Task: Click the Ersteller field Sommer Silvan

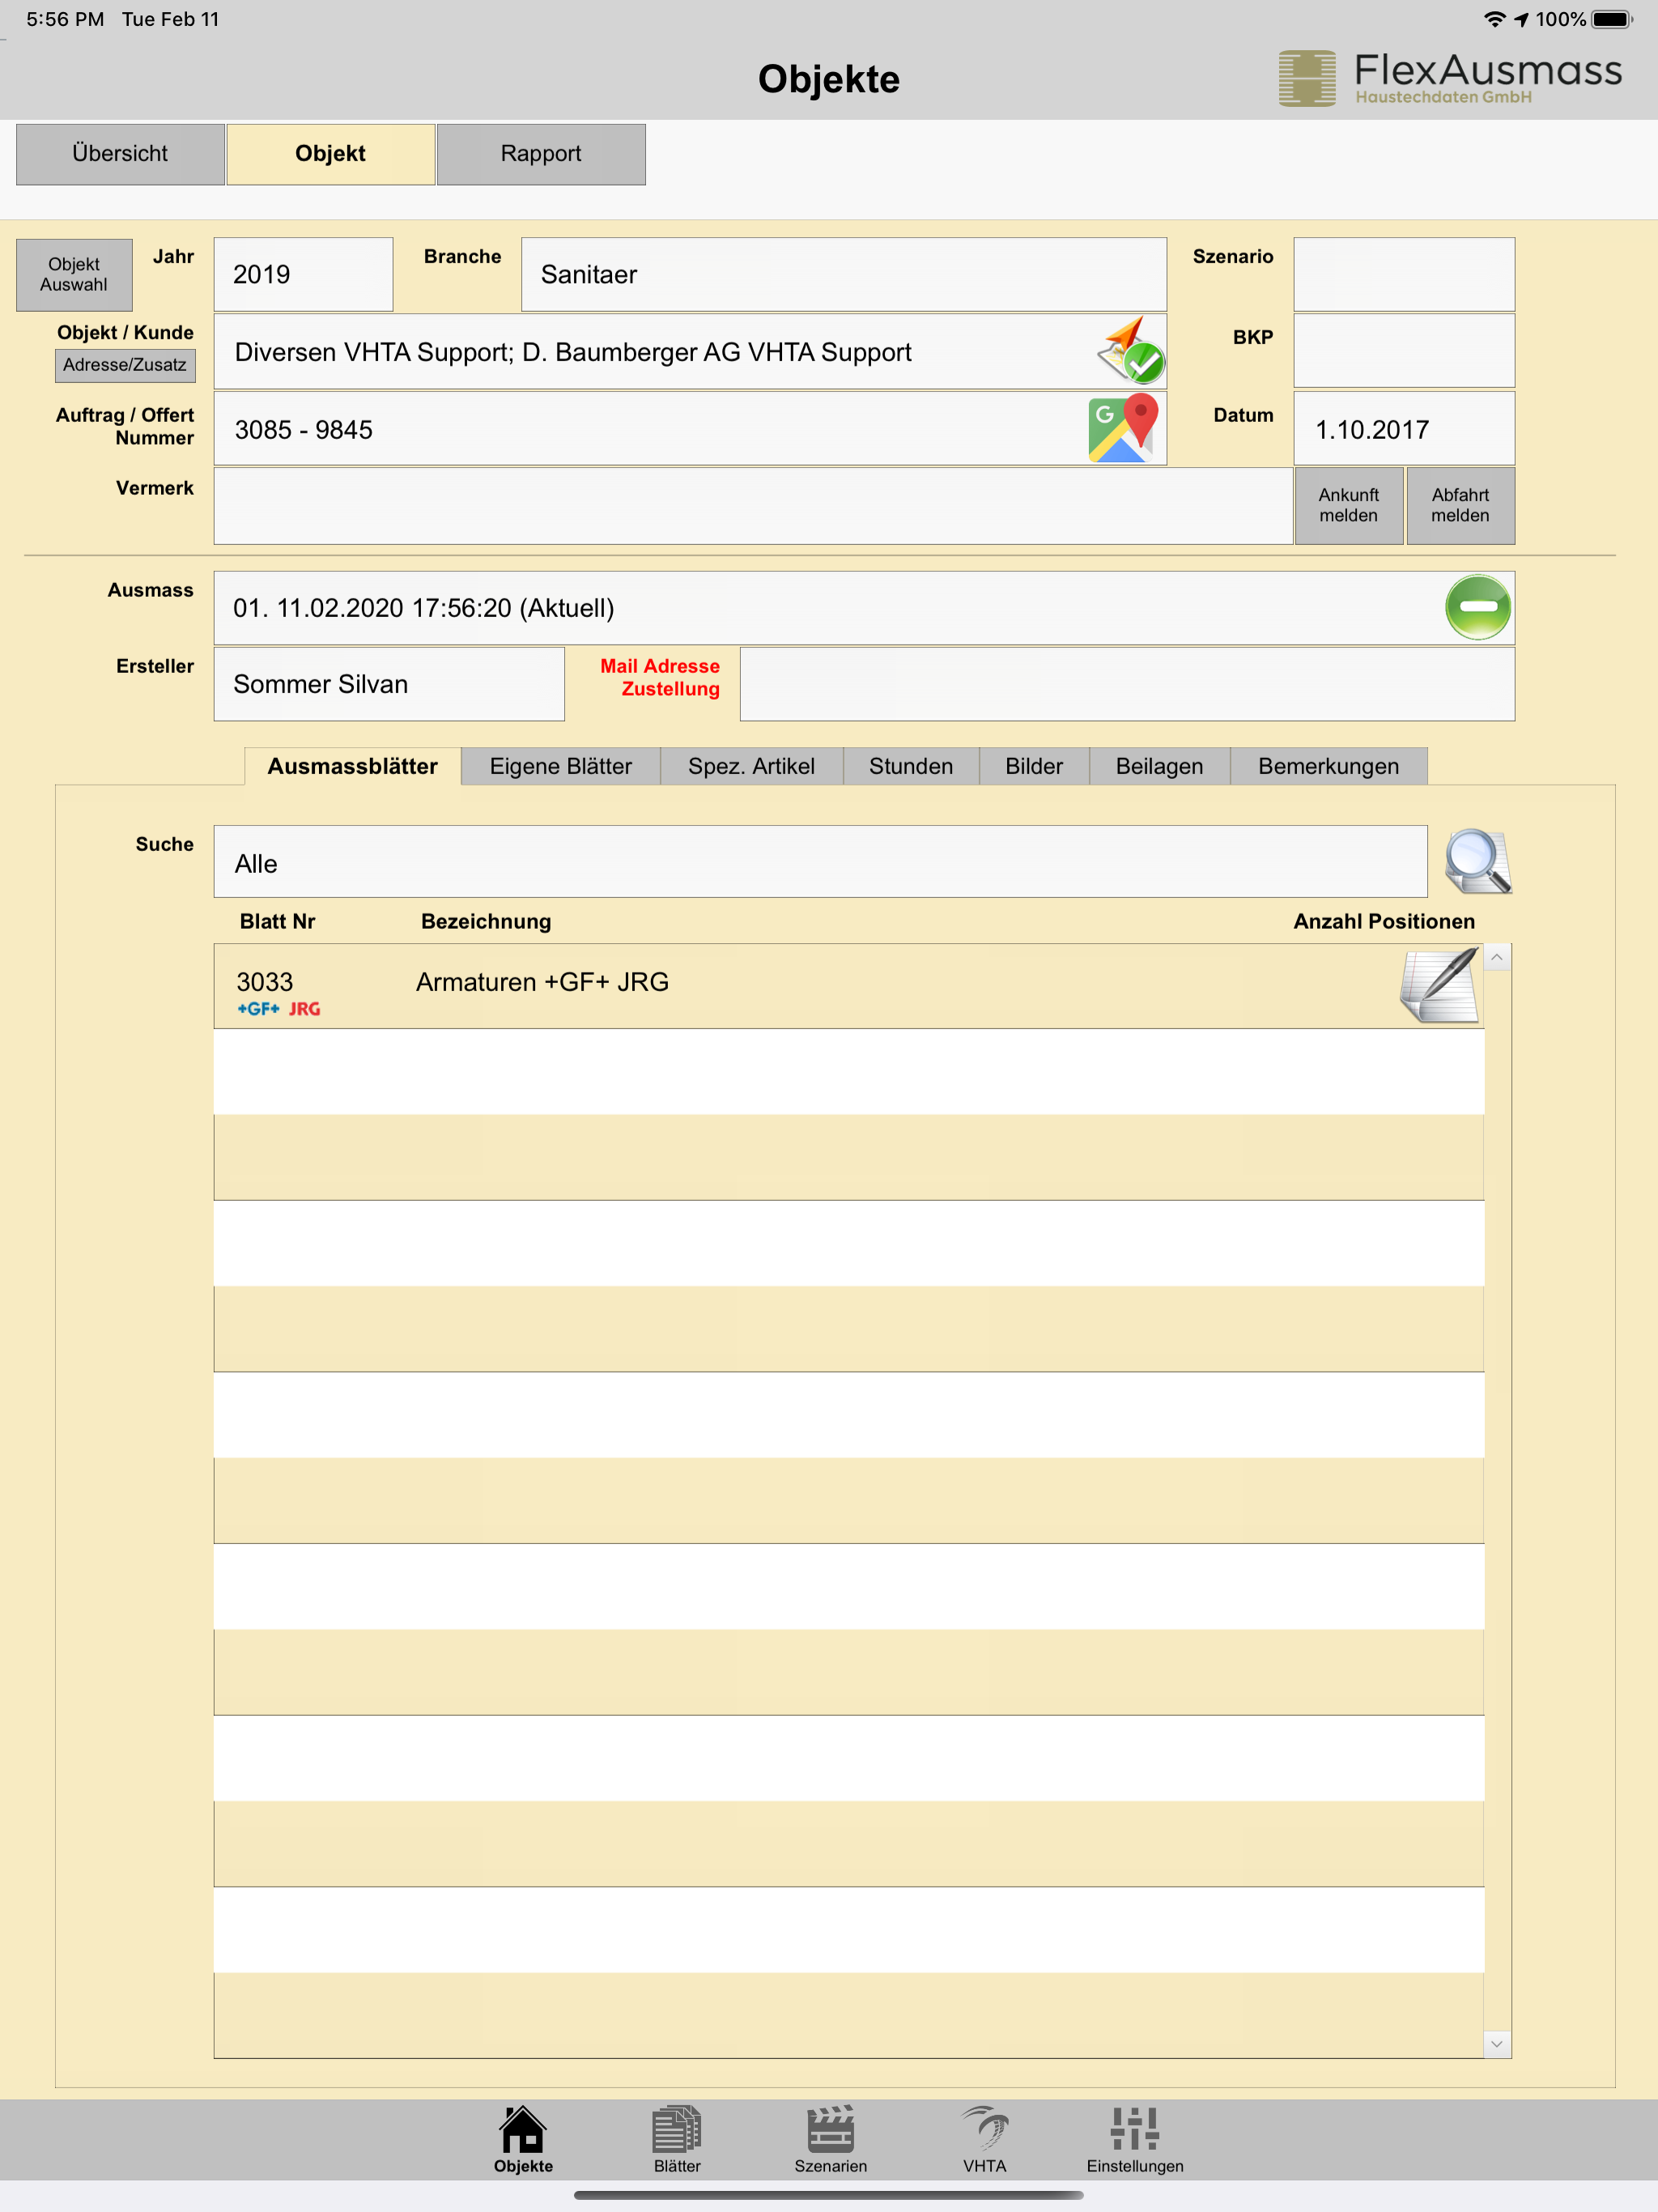Action: coord(389,684)
